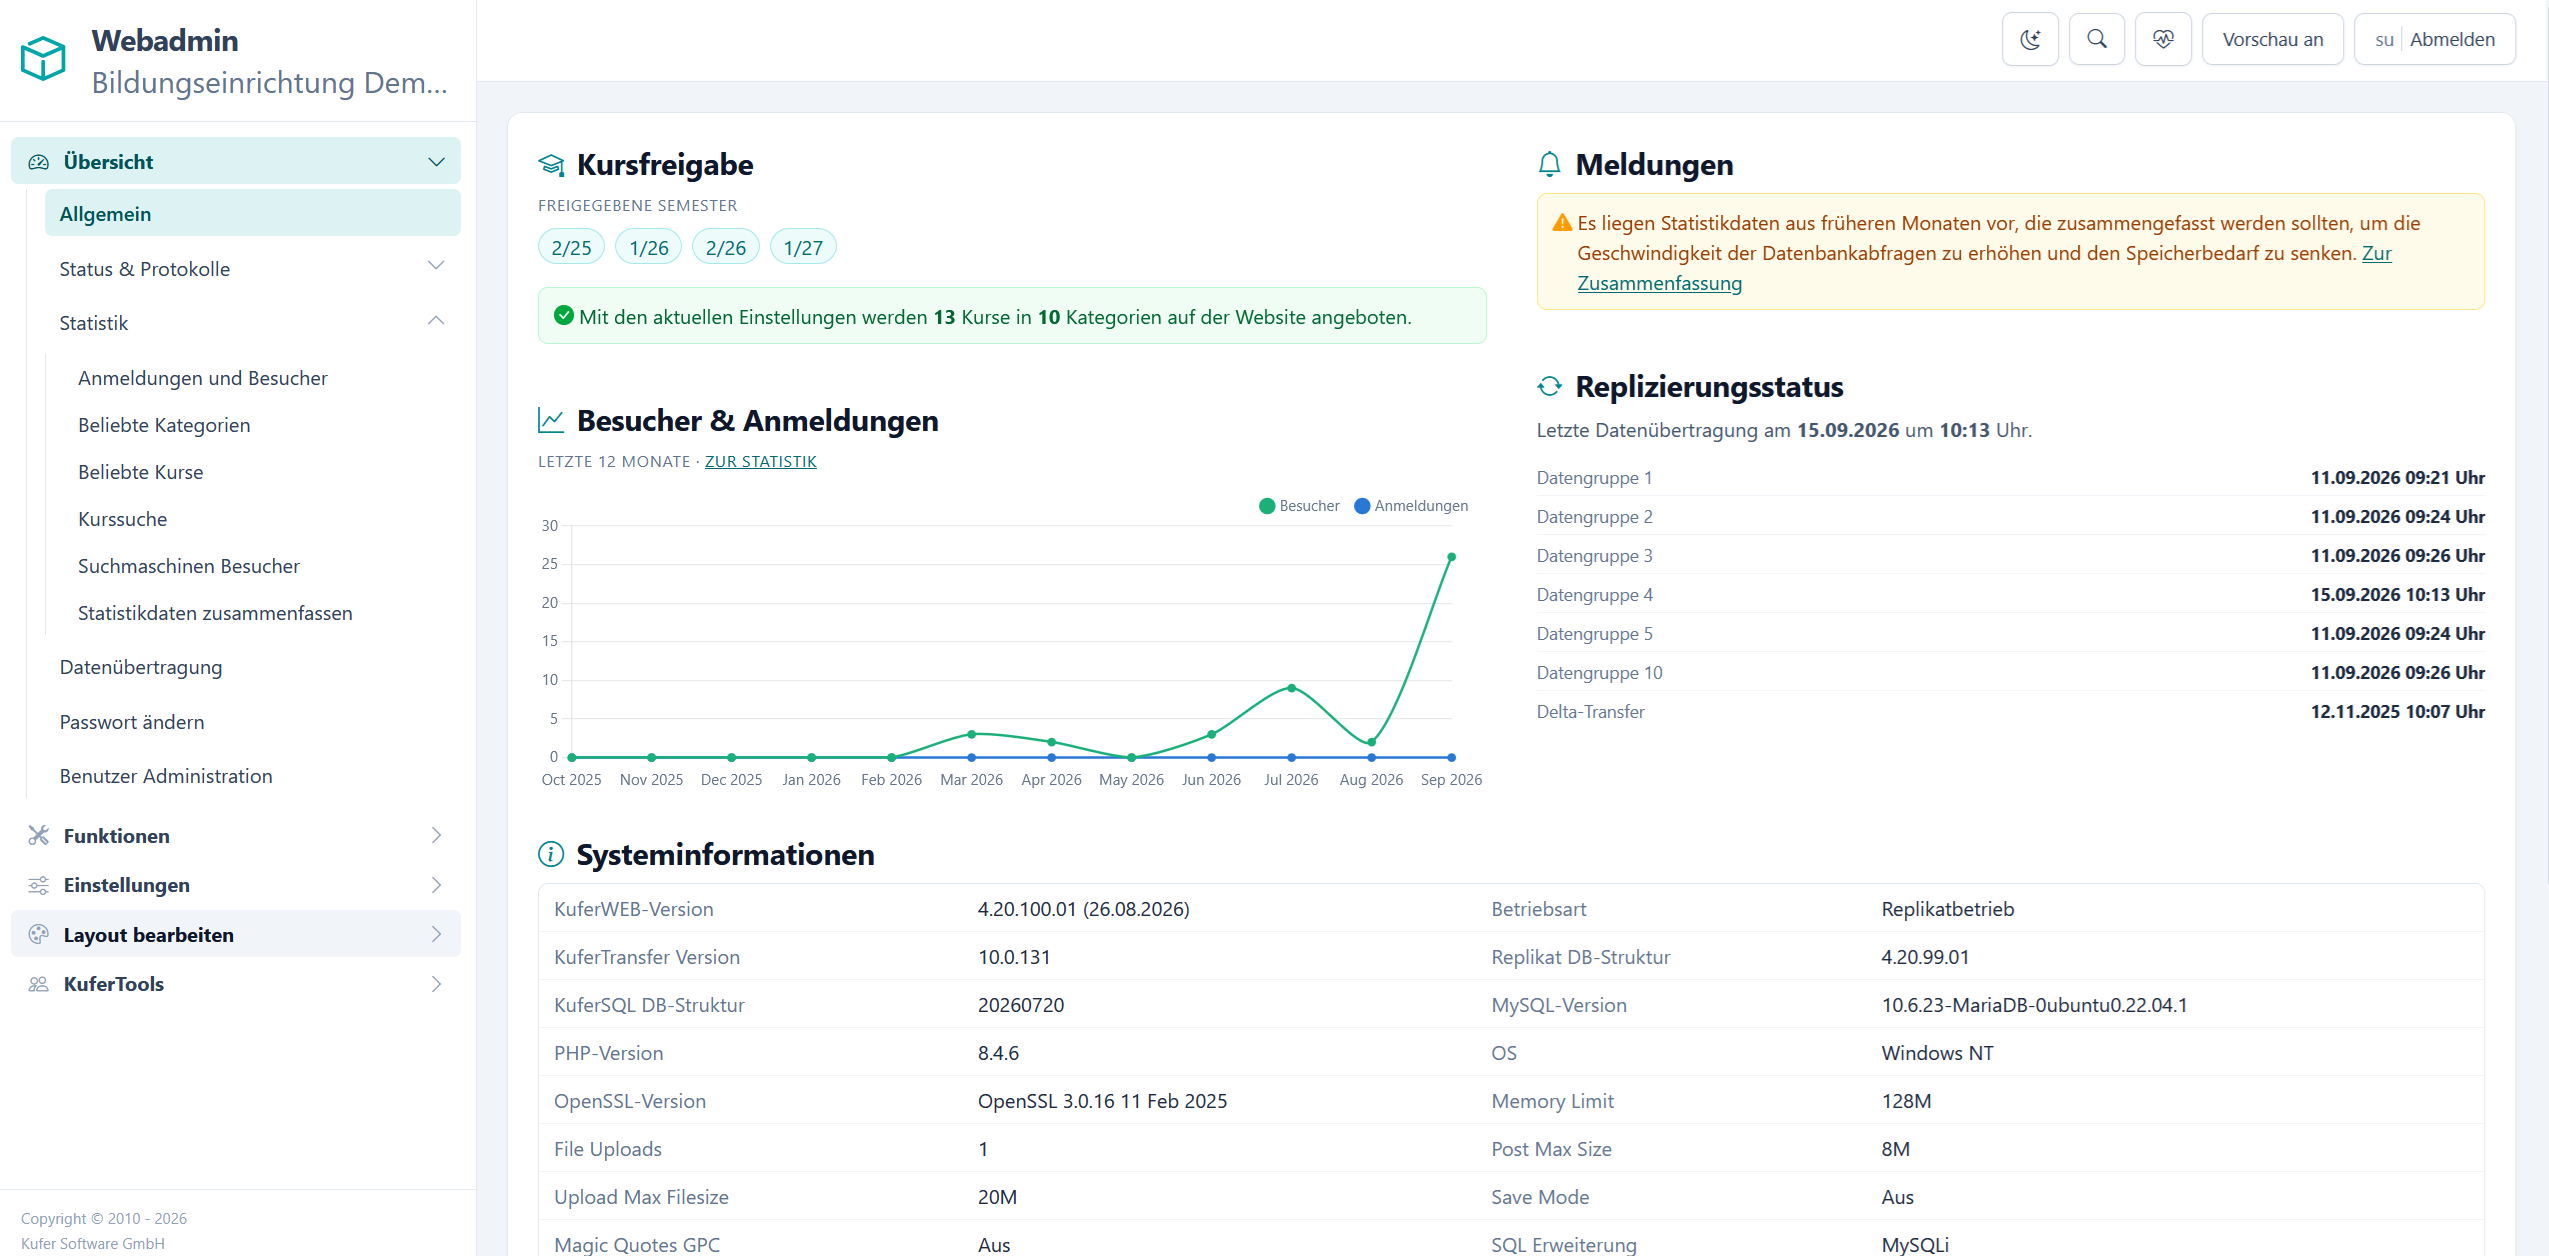This screenshot has width=2549, height=1256.
Task: Toggle Anmeldungen series in chart legend
Action: point(1411,506)
